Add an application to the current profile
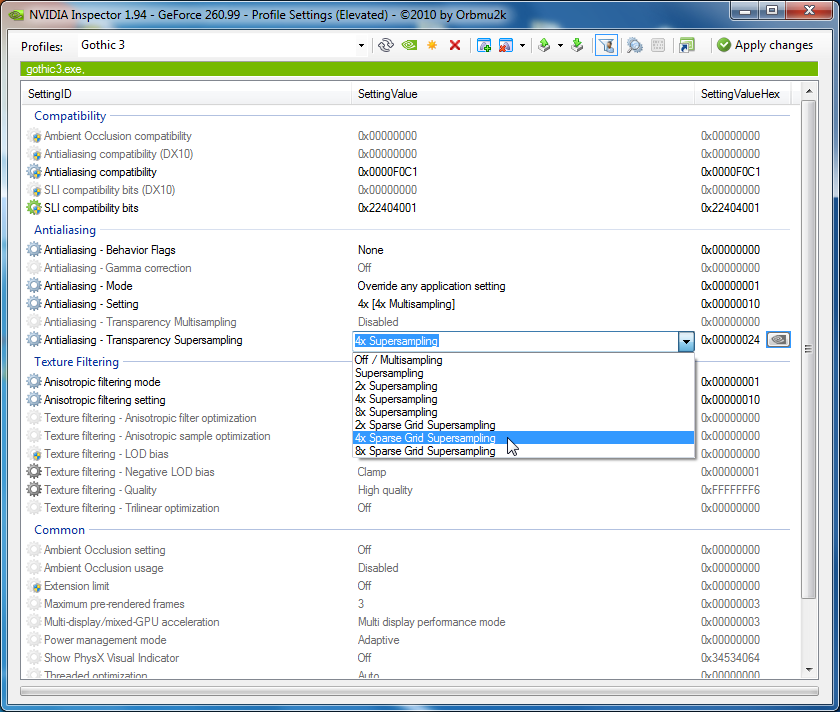 click(484, 45)
